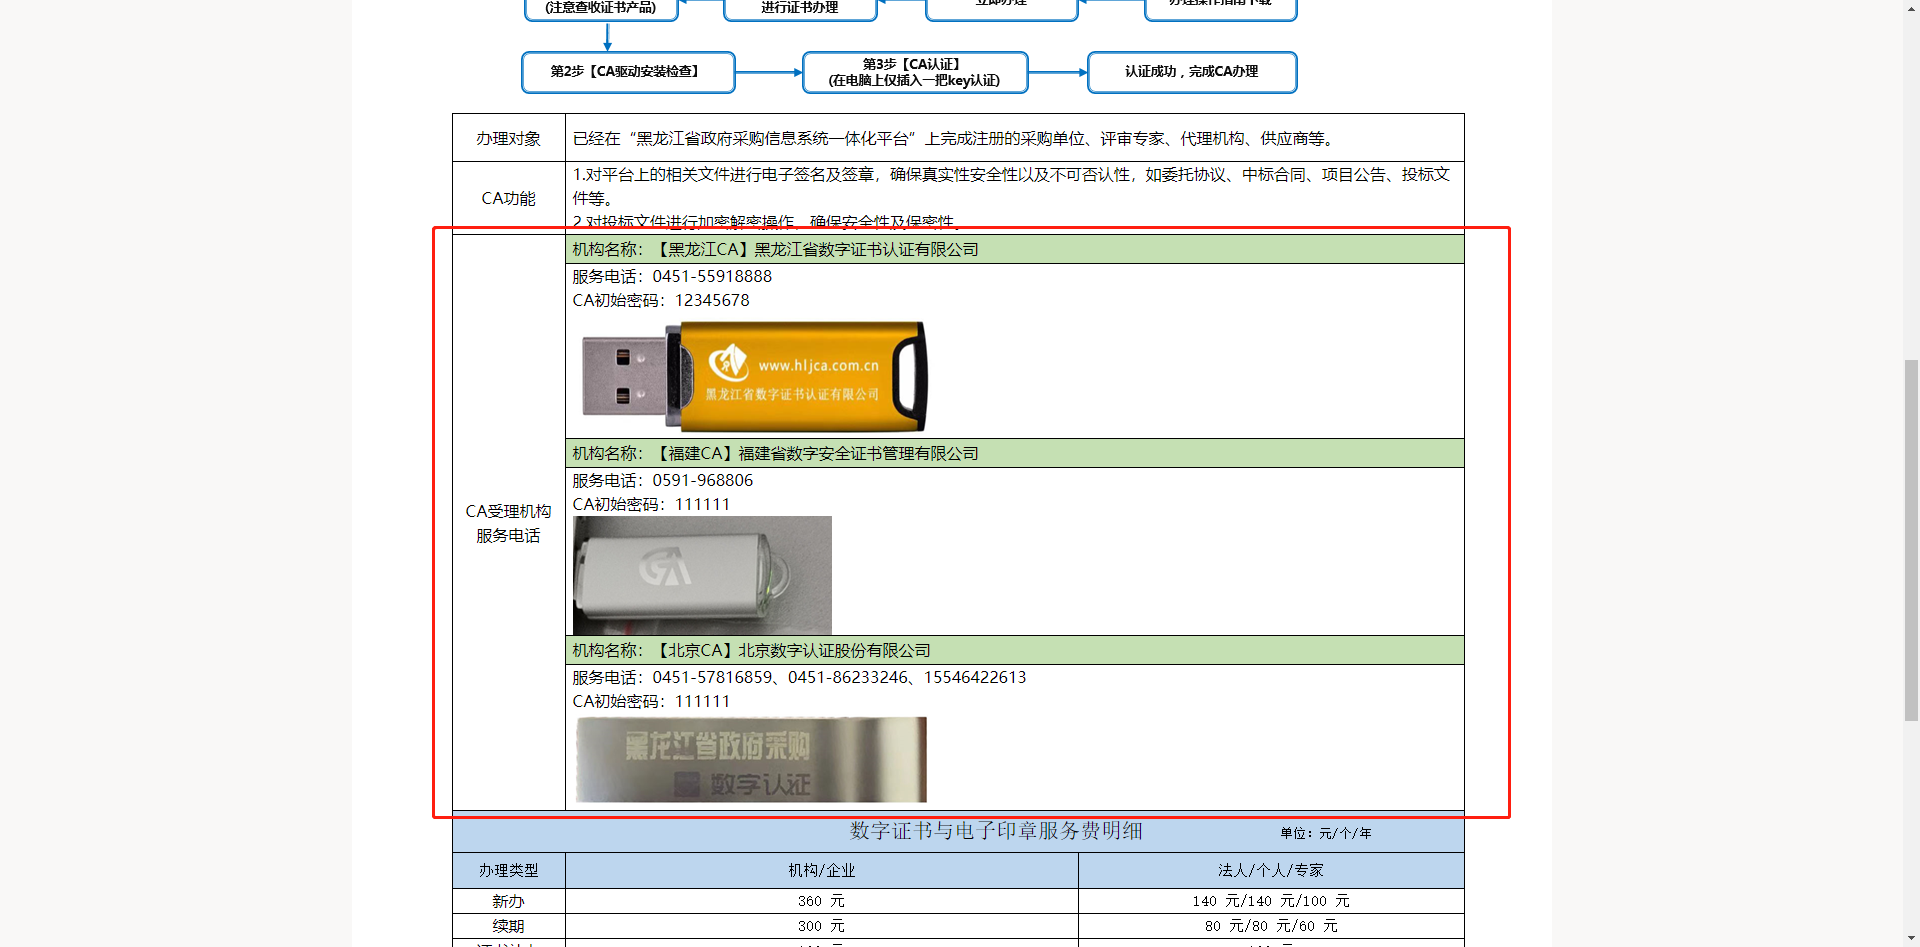Click the (注意查收证书产品) flowchart box
This screenshot has height=947, width=1920.
[601, 9]
